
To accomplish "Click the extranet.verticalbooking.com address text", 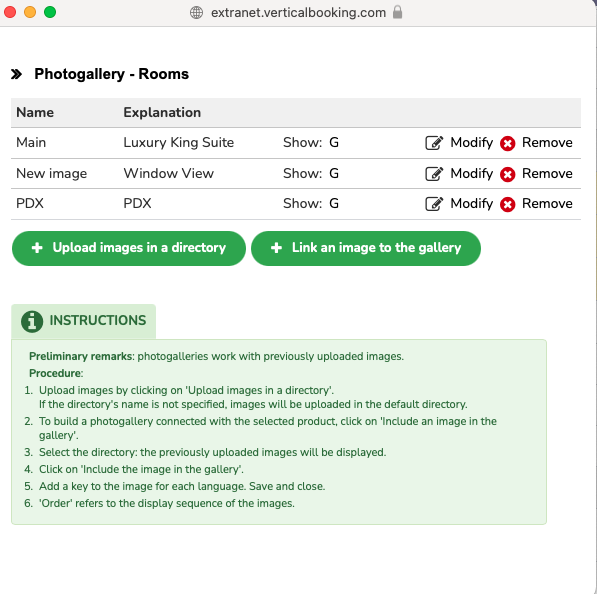I will [298, 13].
